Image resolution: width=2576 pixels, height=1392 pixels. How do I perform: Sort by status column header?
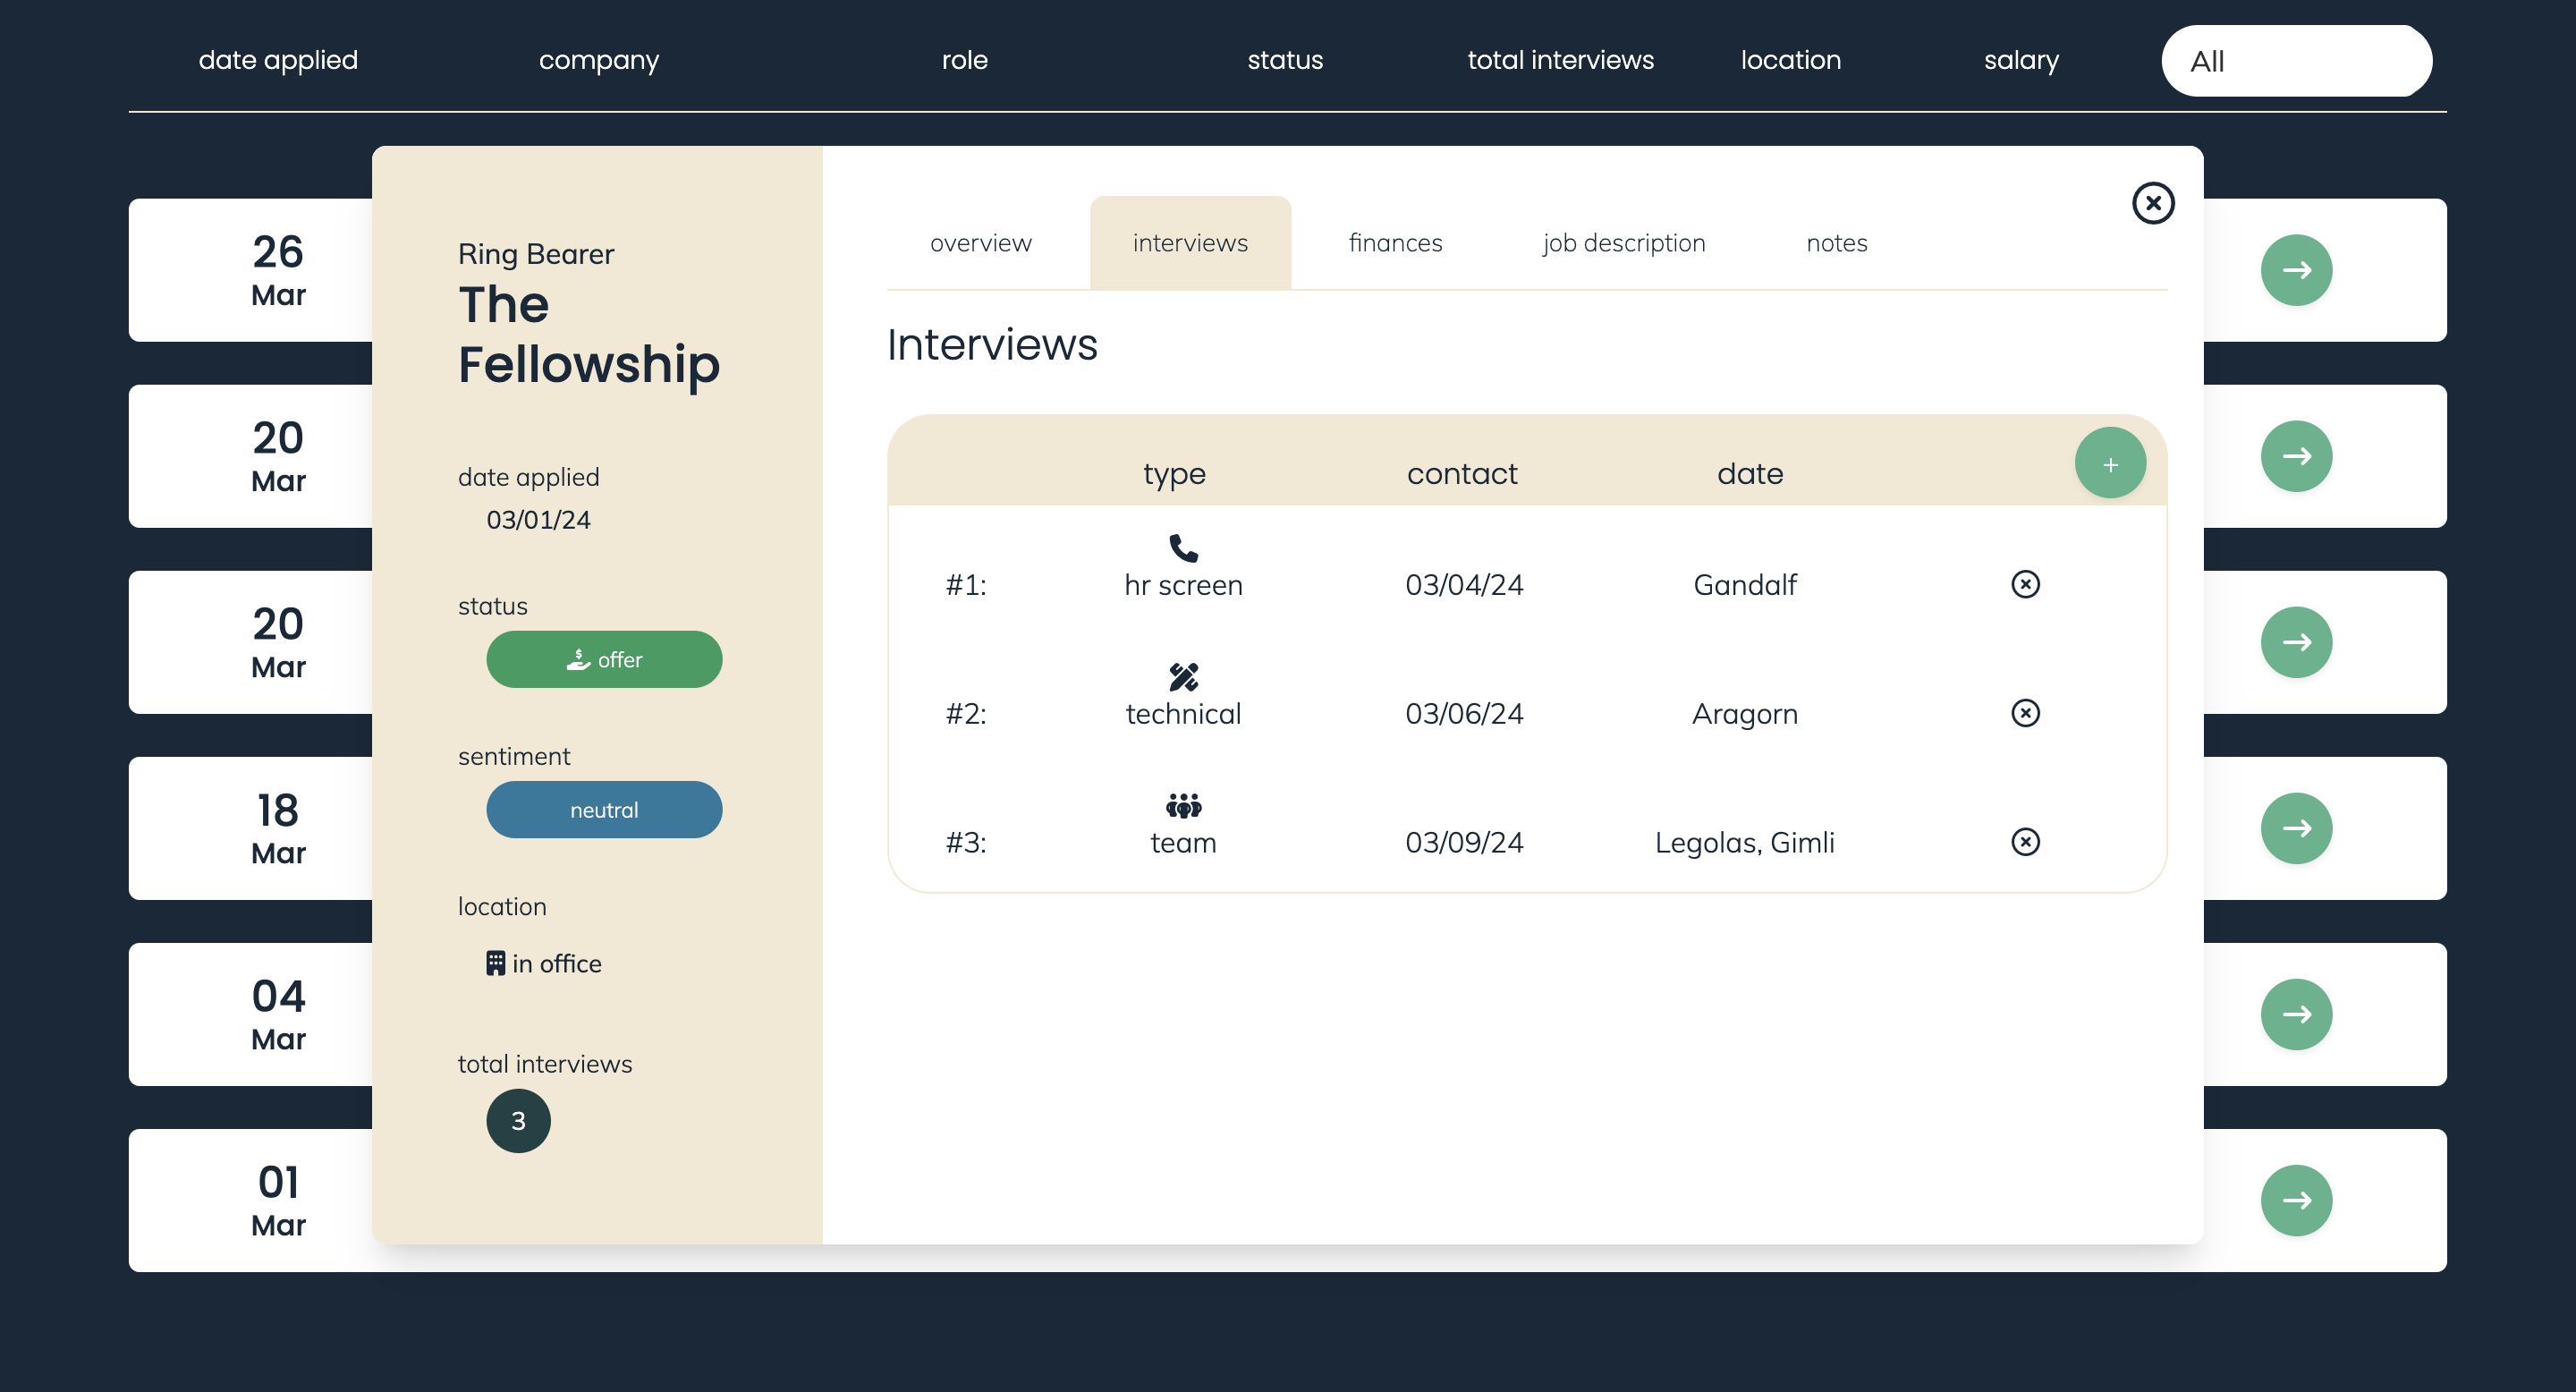[x=1285, y=60]
